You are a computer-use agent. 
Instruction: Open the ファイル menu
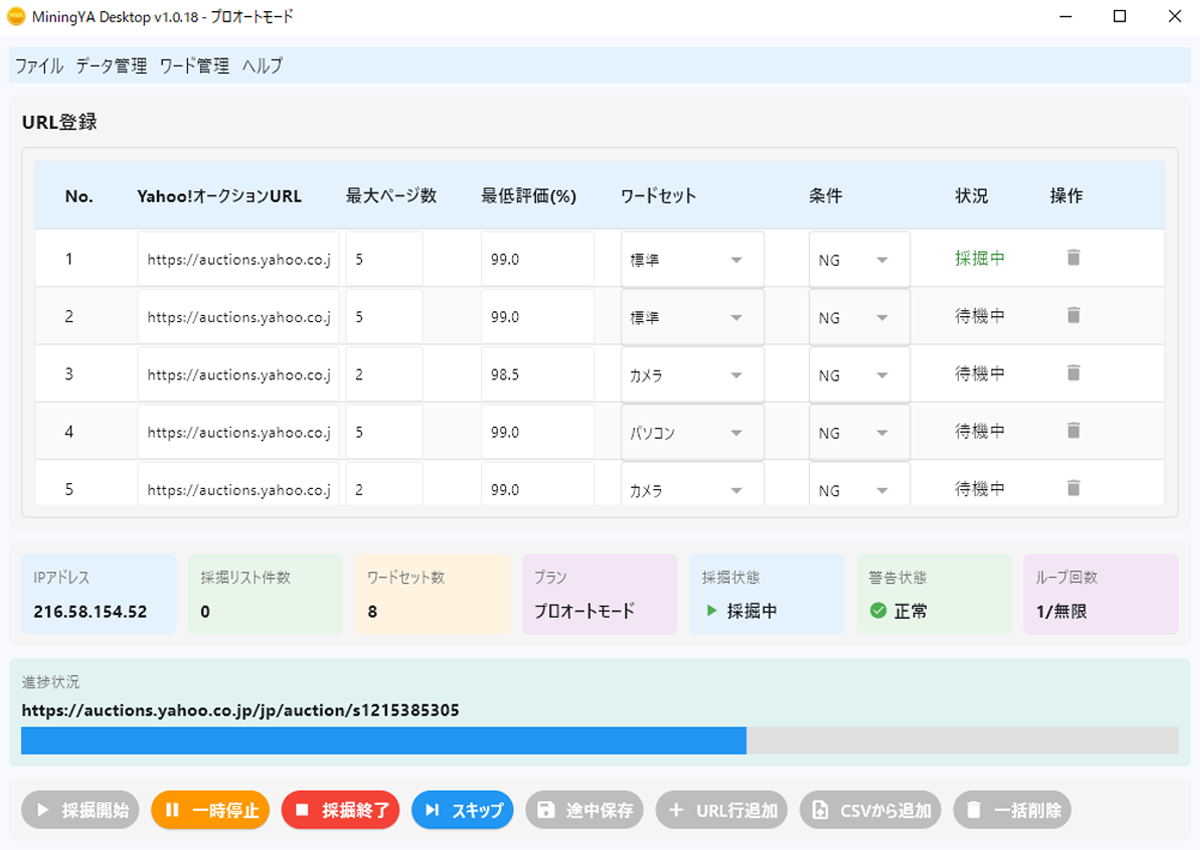click(x=39, y=66)
